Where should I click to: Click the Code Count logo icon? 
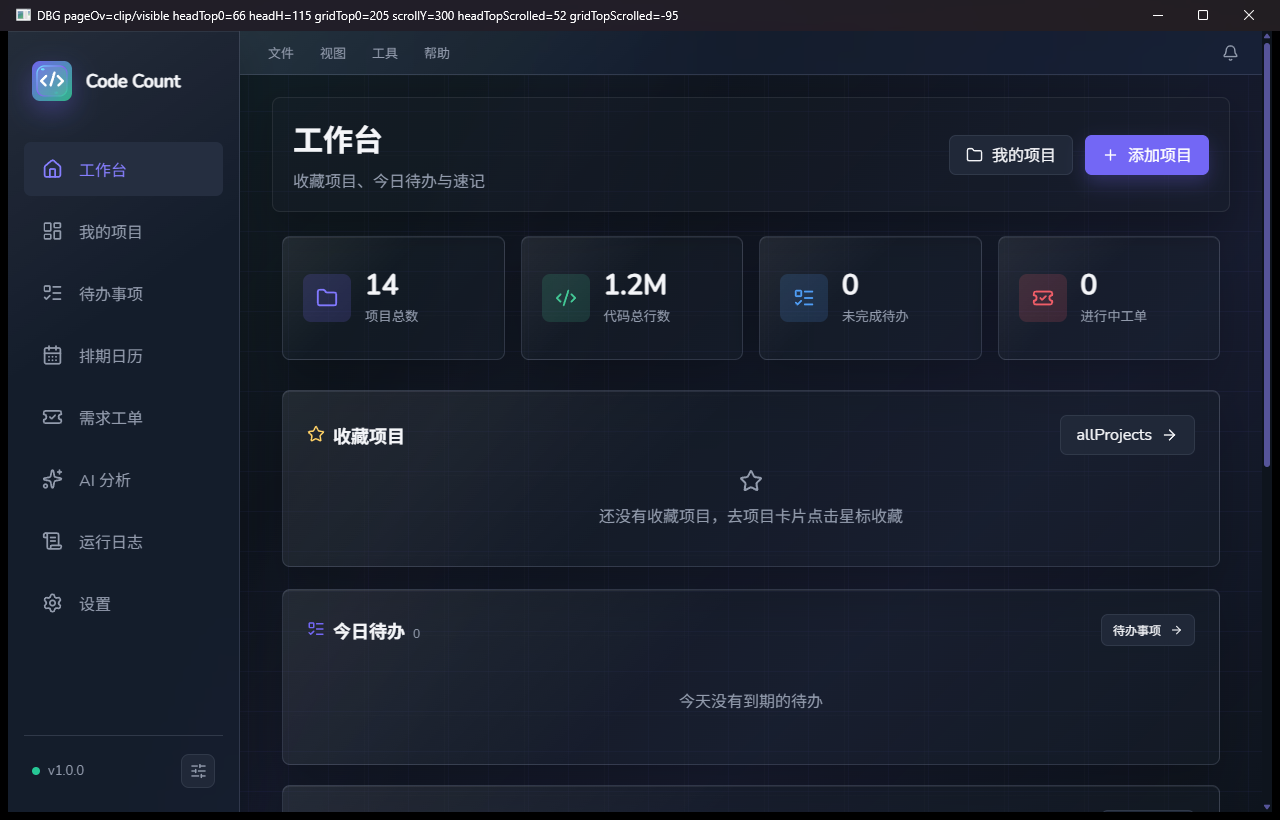[x=52, y=81]
